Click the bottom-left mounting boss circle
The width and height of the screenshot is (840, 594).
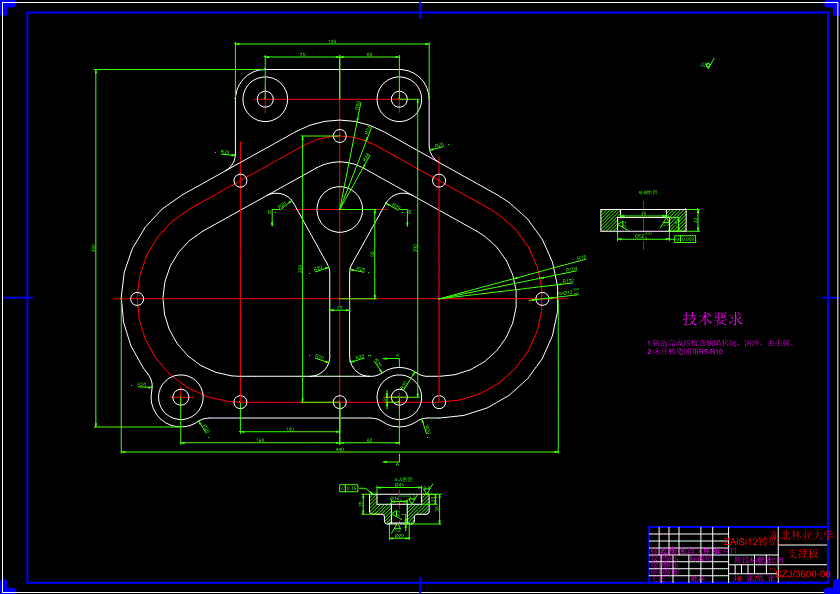[x=181, y=396]
